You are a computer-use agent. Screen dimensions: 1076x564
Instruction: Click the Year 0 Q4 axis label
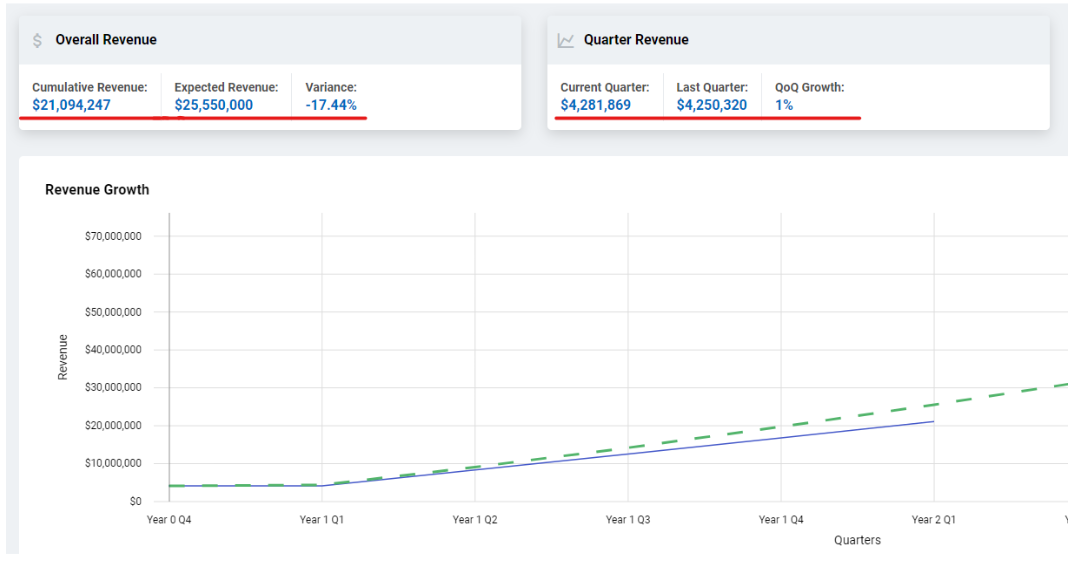click(169, 520)
